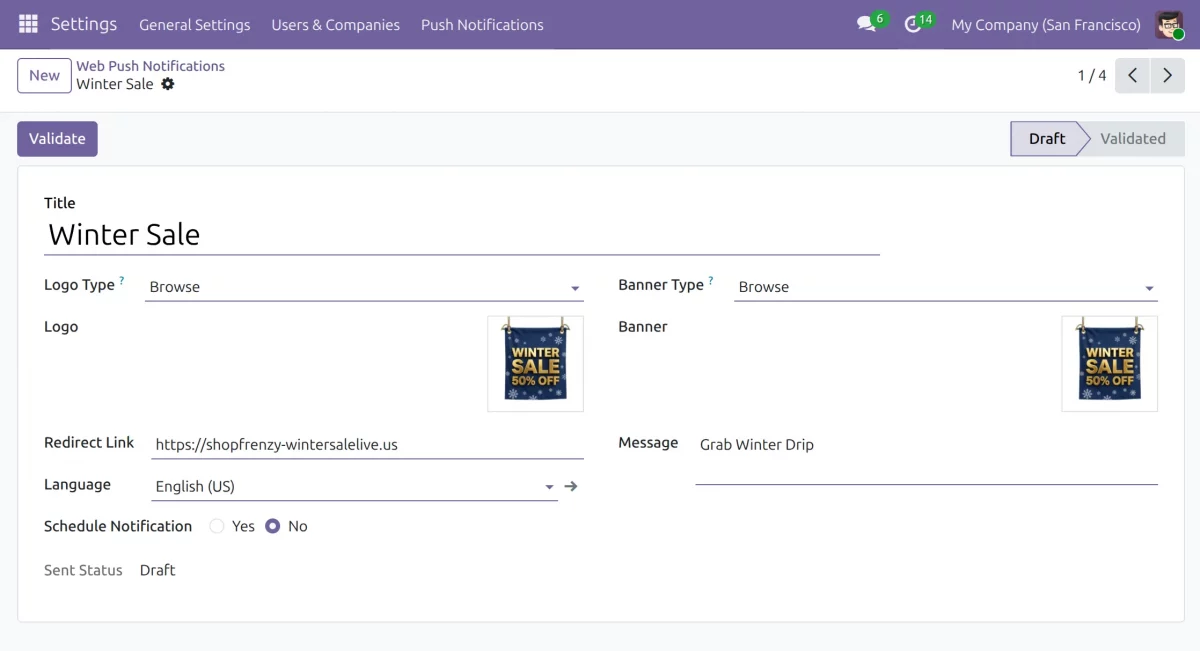Go to Web Push Notifications breadcrumb
This screenshot has height=651, width=1200.
coord(151,66)
